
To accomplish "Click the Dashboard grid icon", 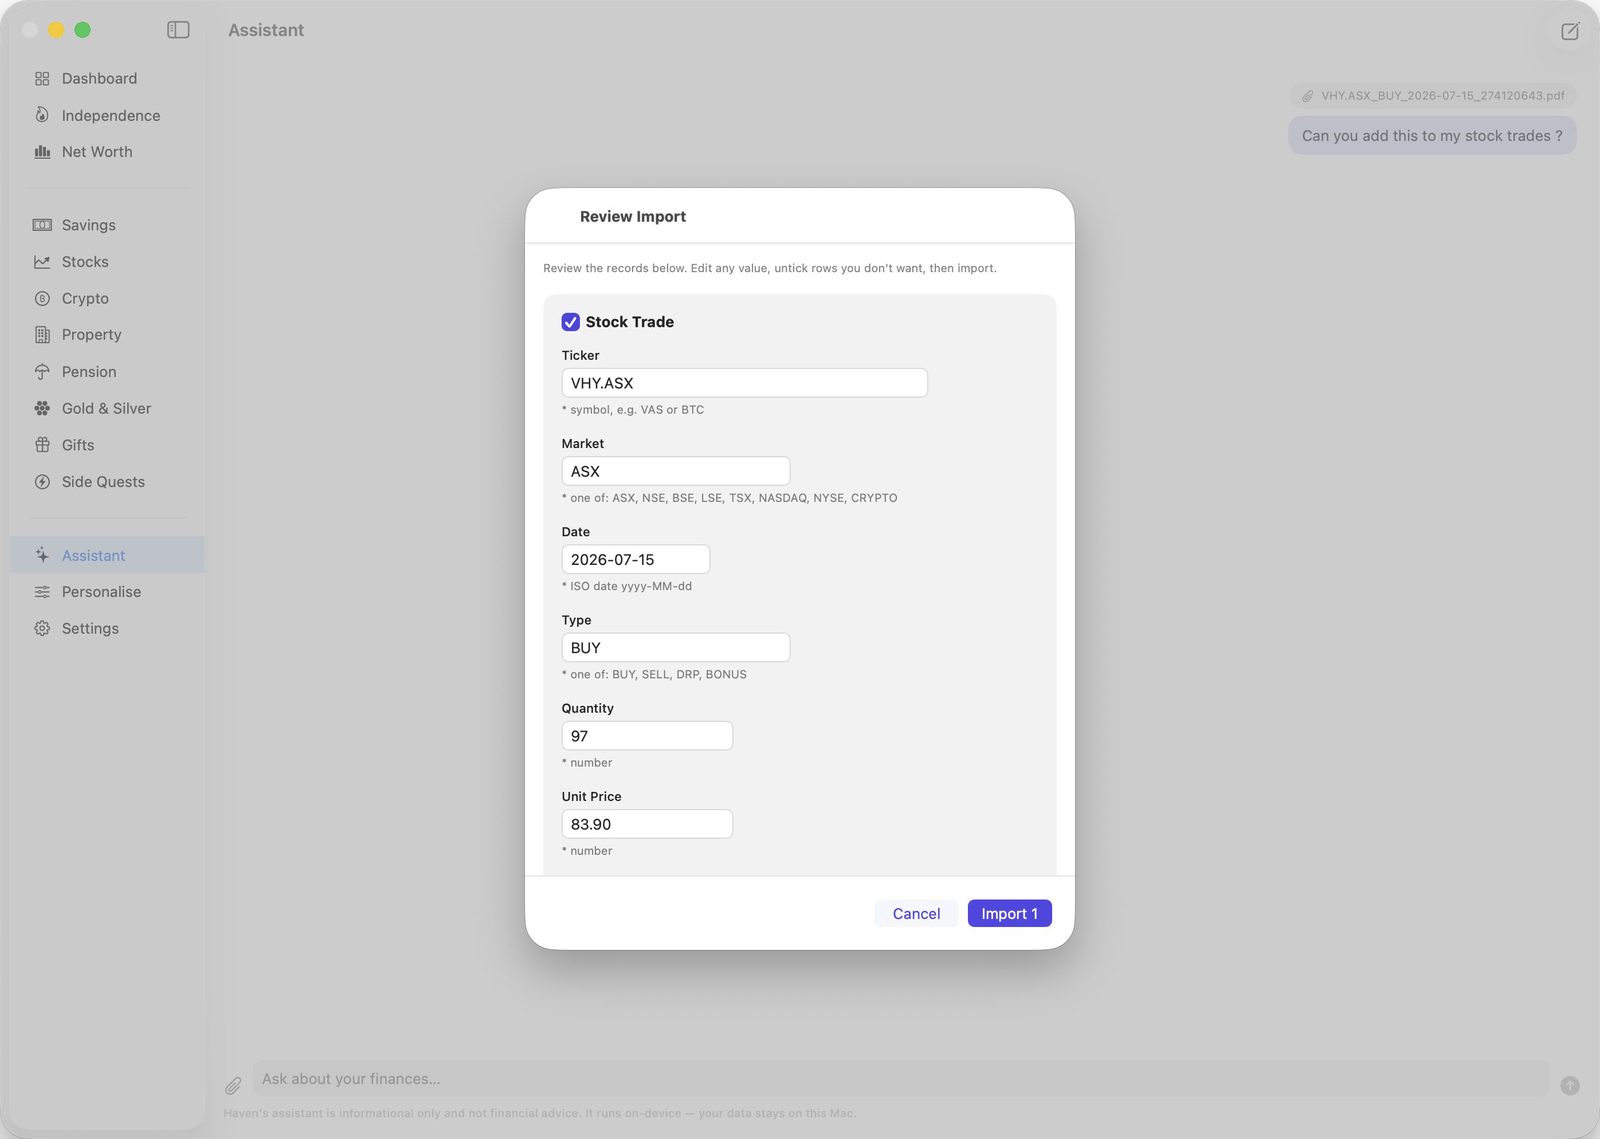I will 42,78.
